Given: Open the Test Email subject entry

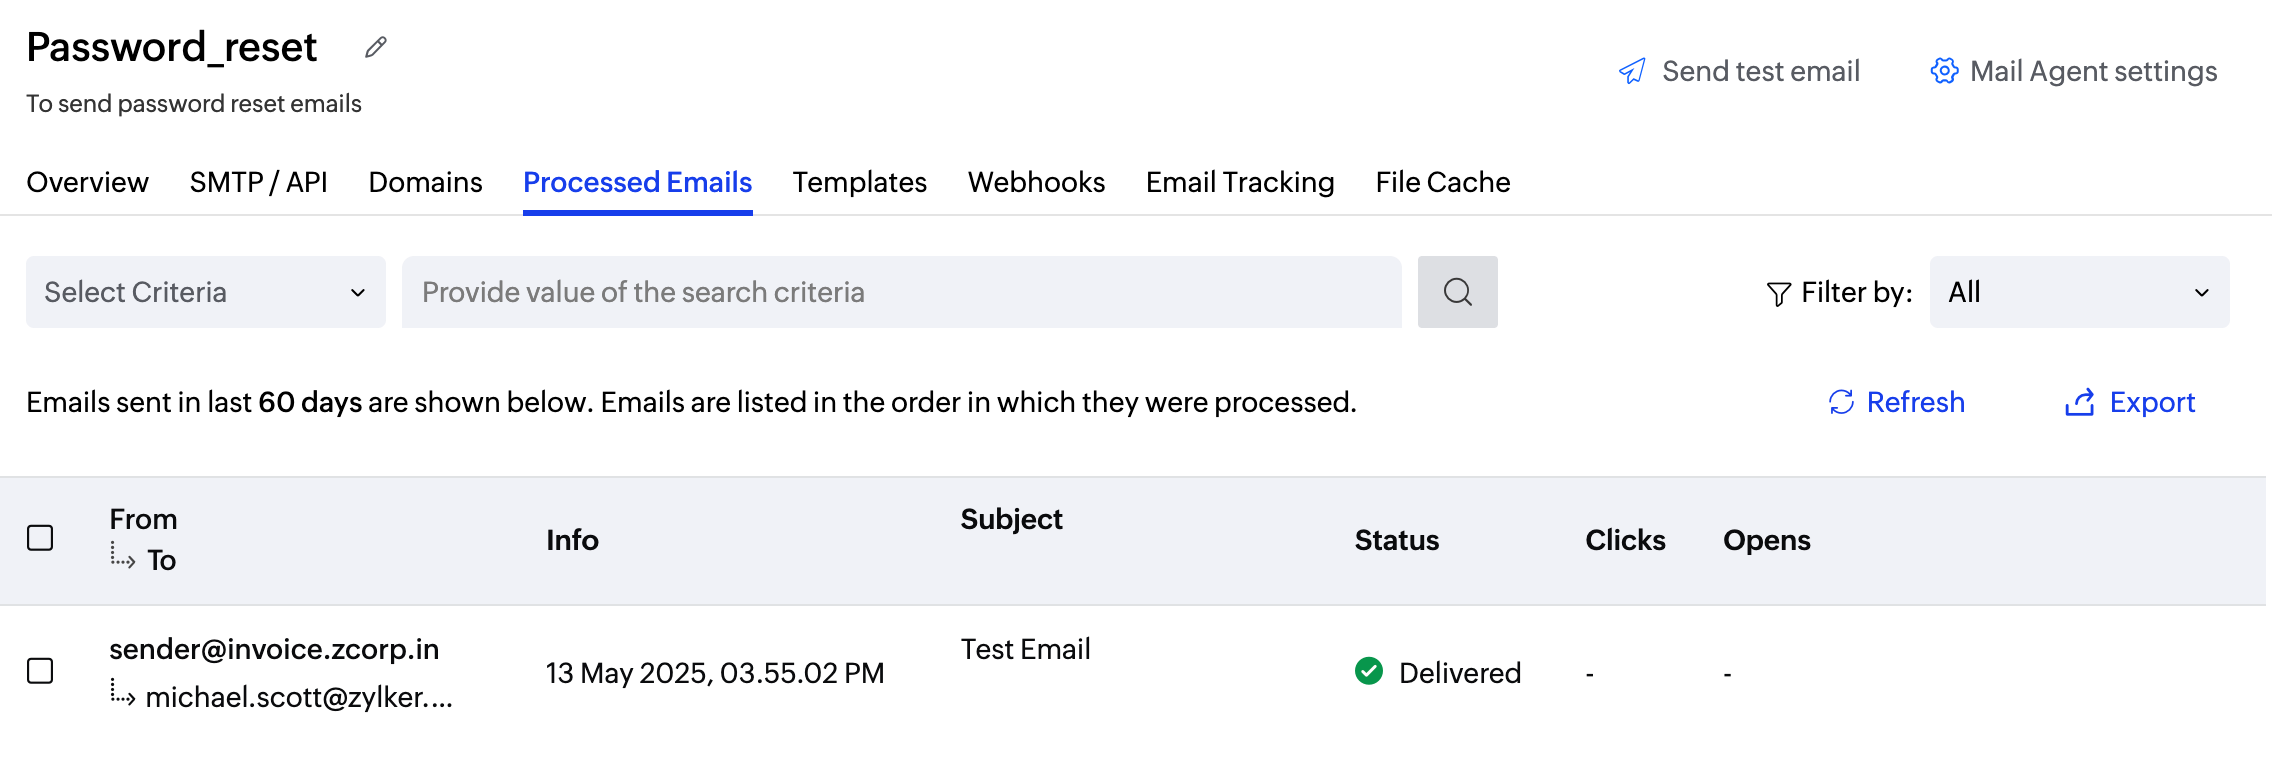Looking at the screenshot, I should click(1025, 649).
